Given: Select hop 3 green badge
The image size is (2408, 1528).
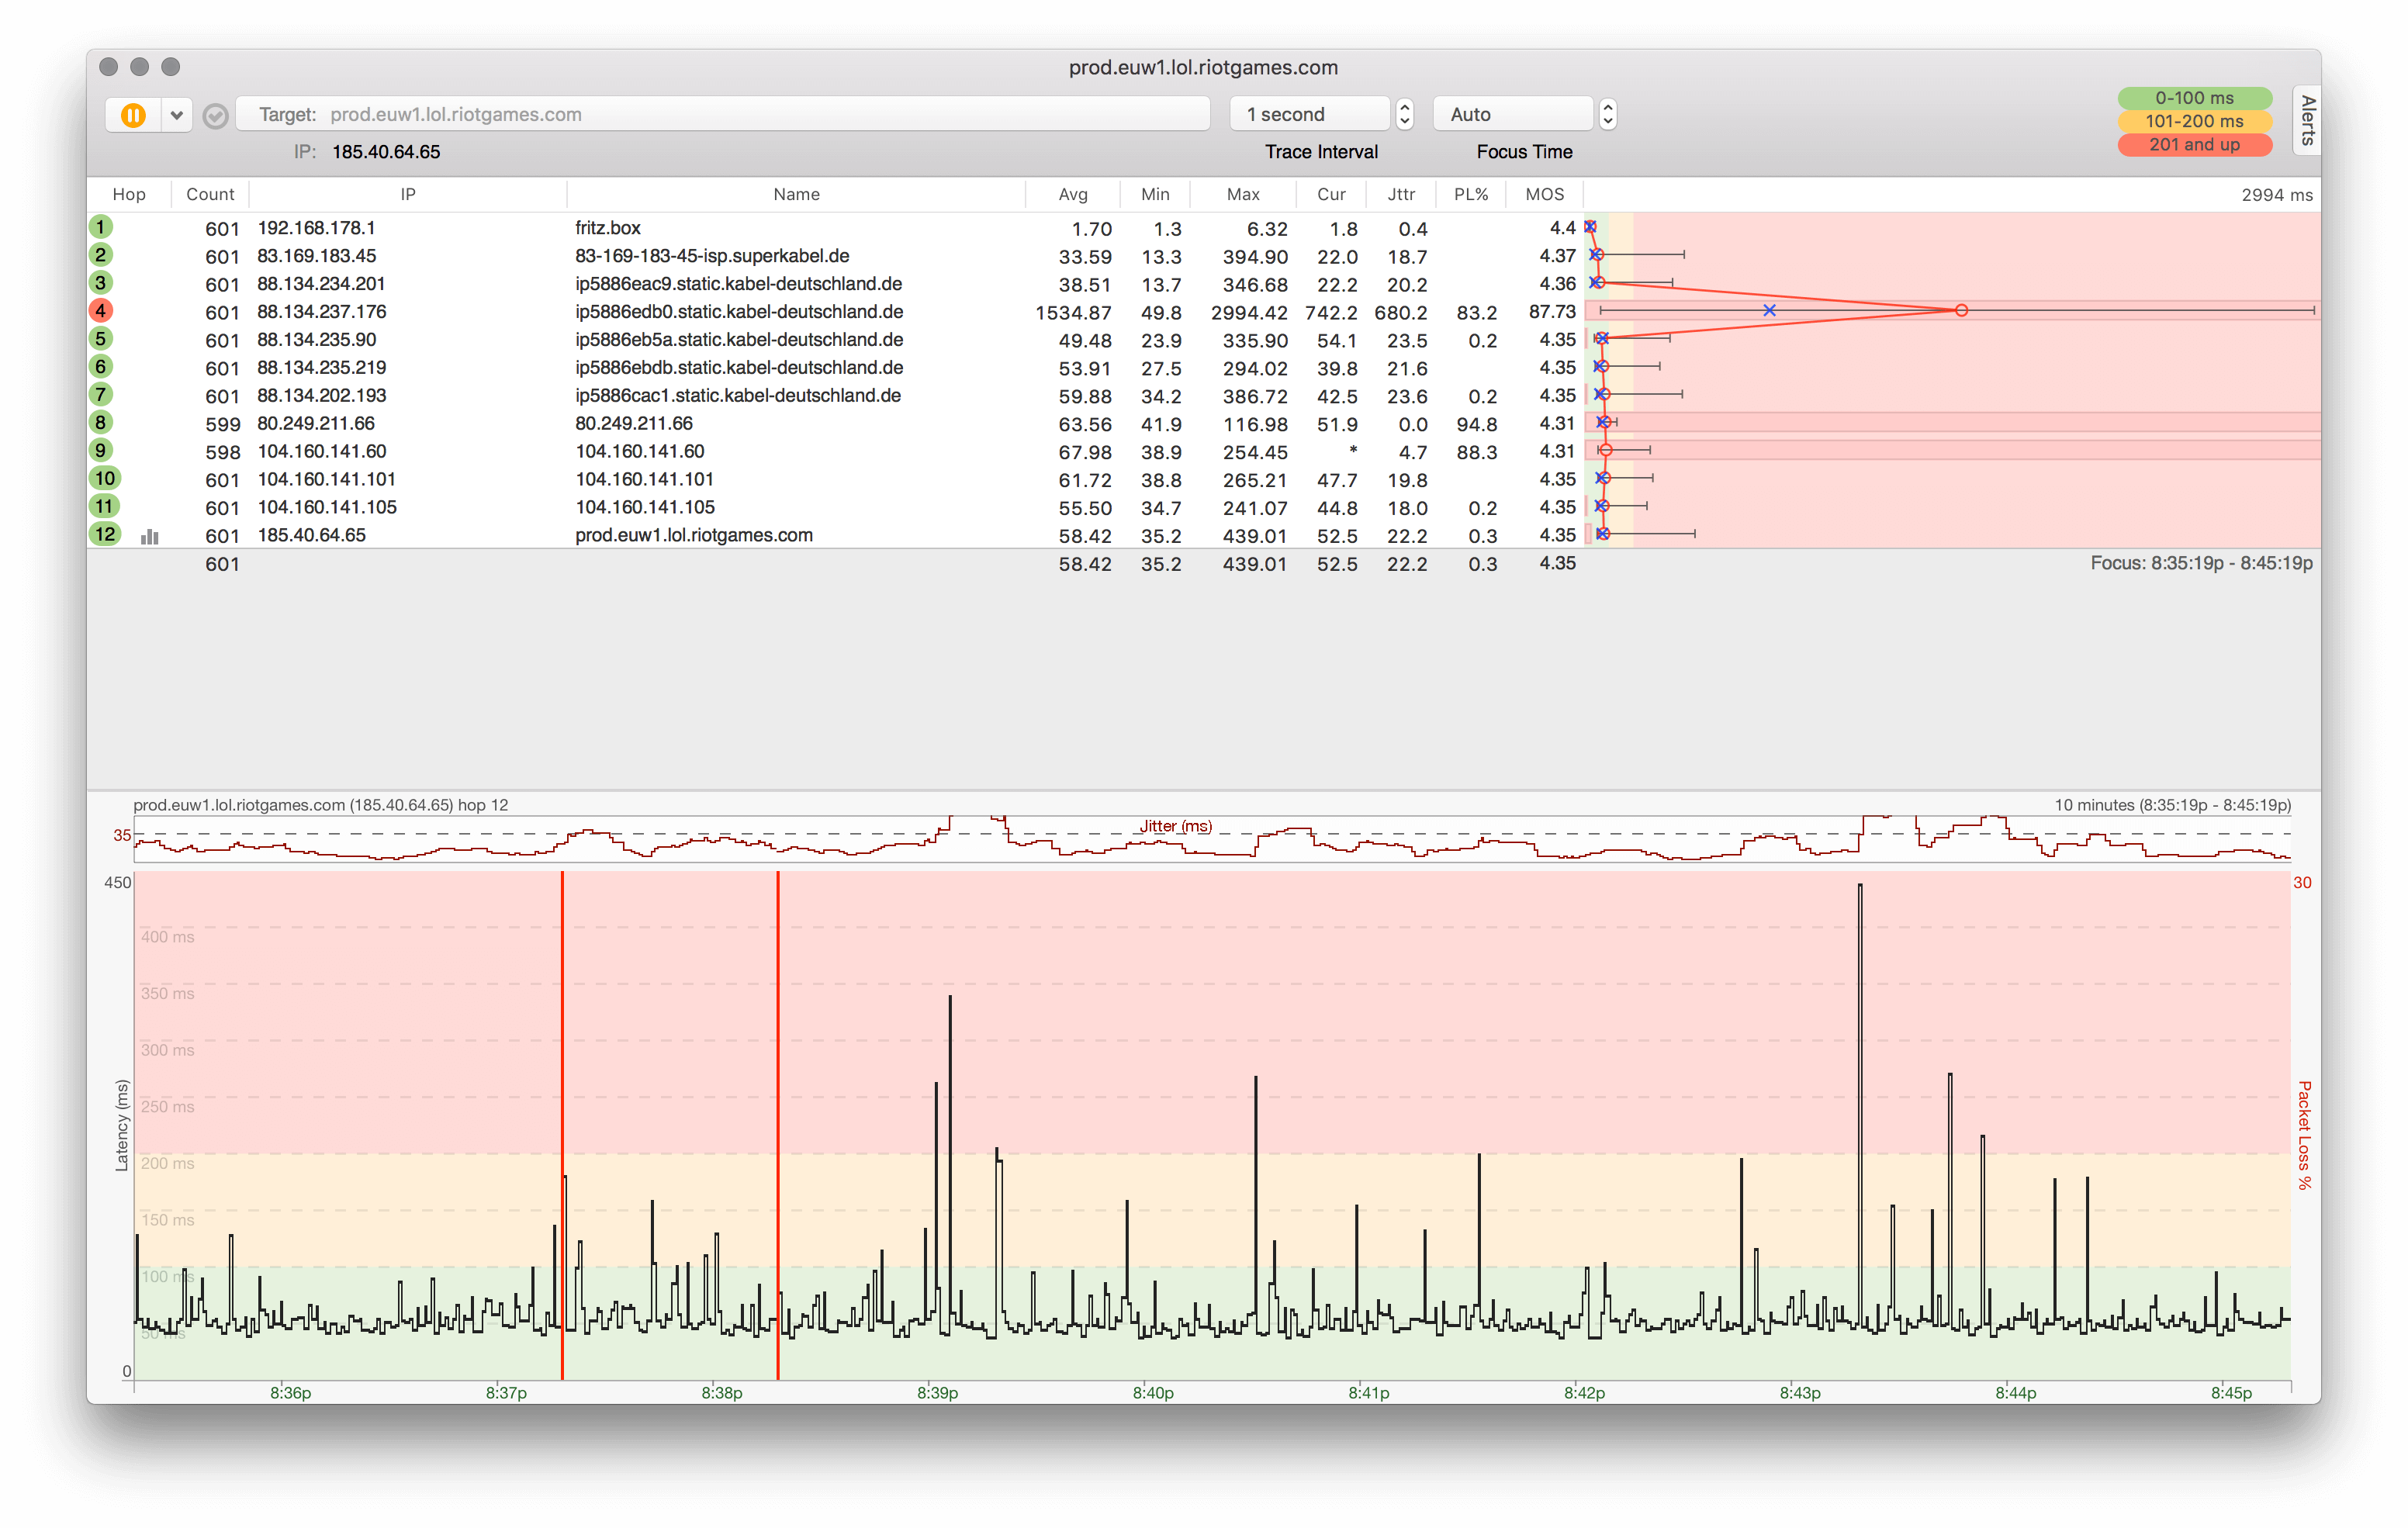Looking at the screenshot, I should click(101, 283).
